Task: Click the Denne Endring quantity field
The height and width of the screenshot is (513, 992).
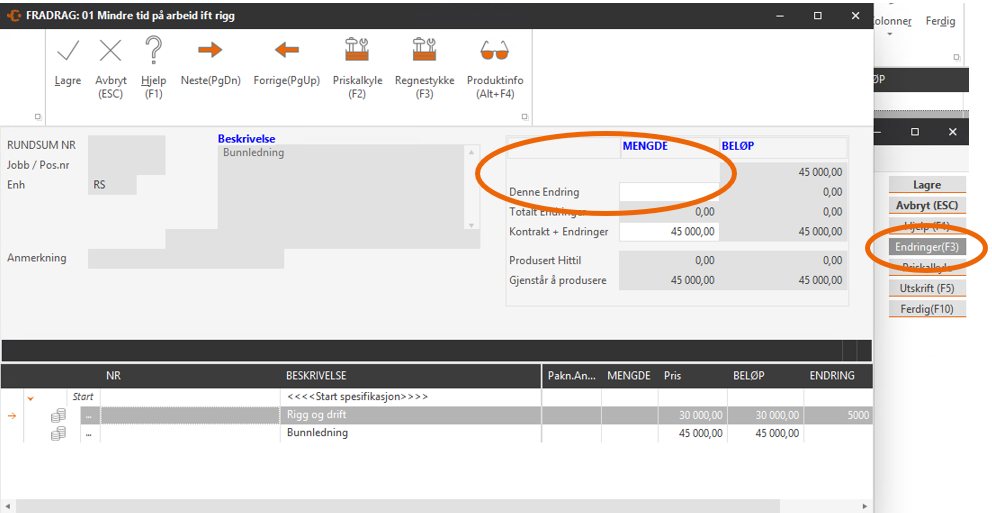Action: click(x=668, y=192)
